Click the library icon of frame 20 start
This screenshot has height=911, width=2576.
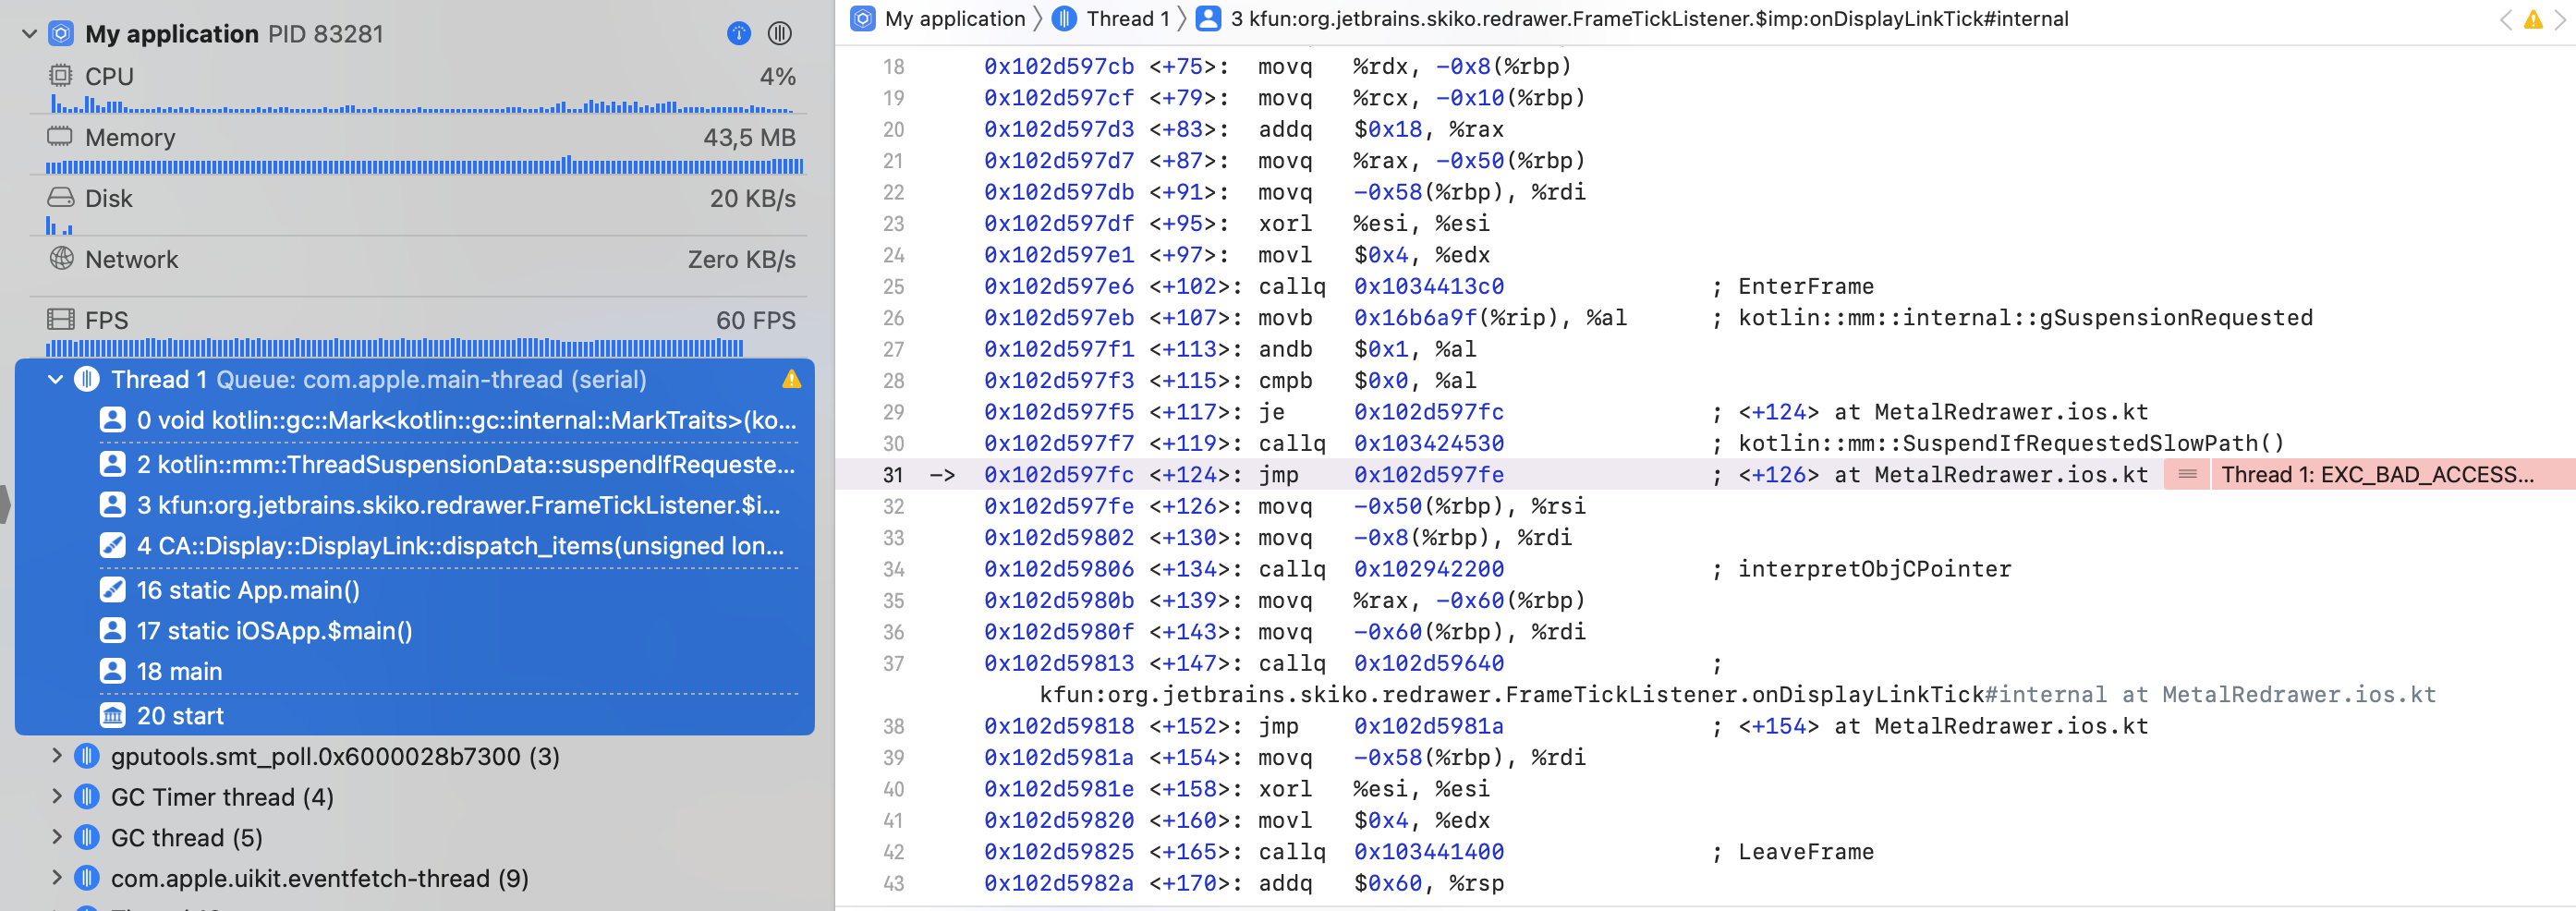[x=113, y=716]
